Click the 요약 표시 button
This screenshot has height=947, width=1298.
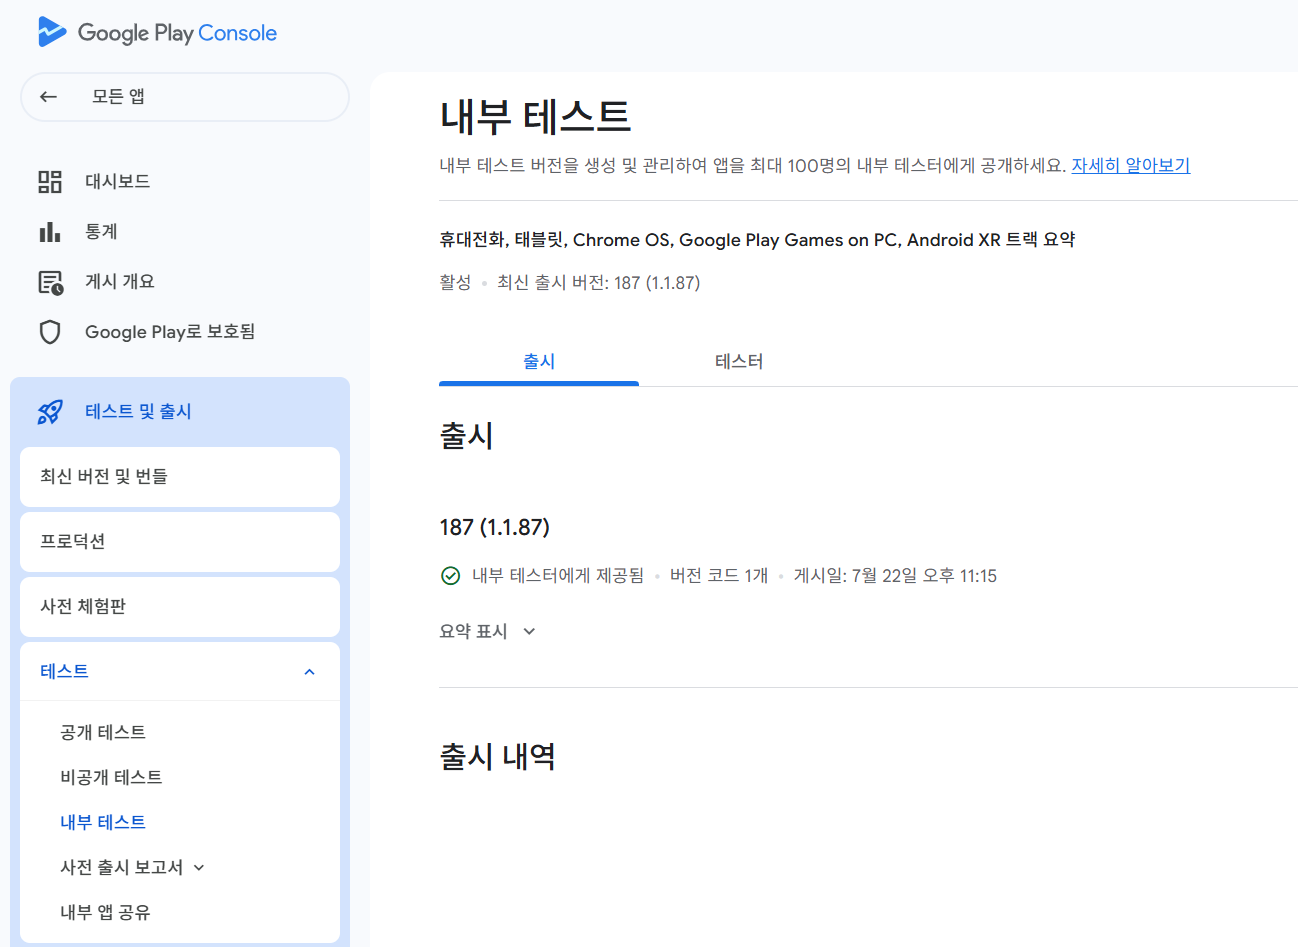click(488, 632)
